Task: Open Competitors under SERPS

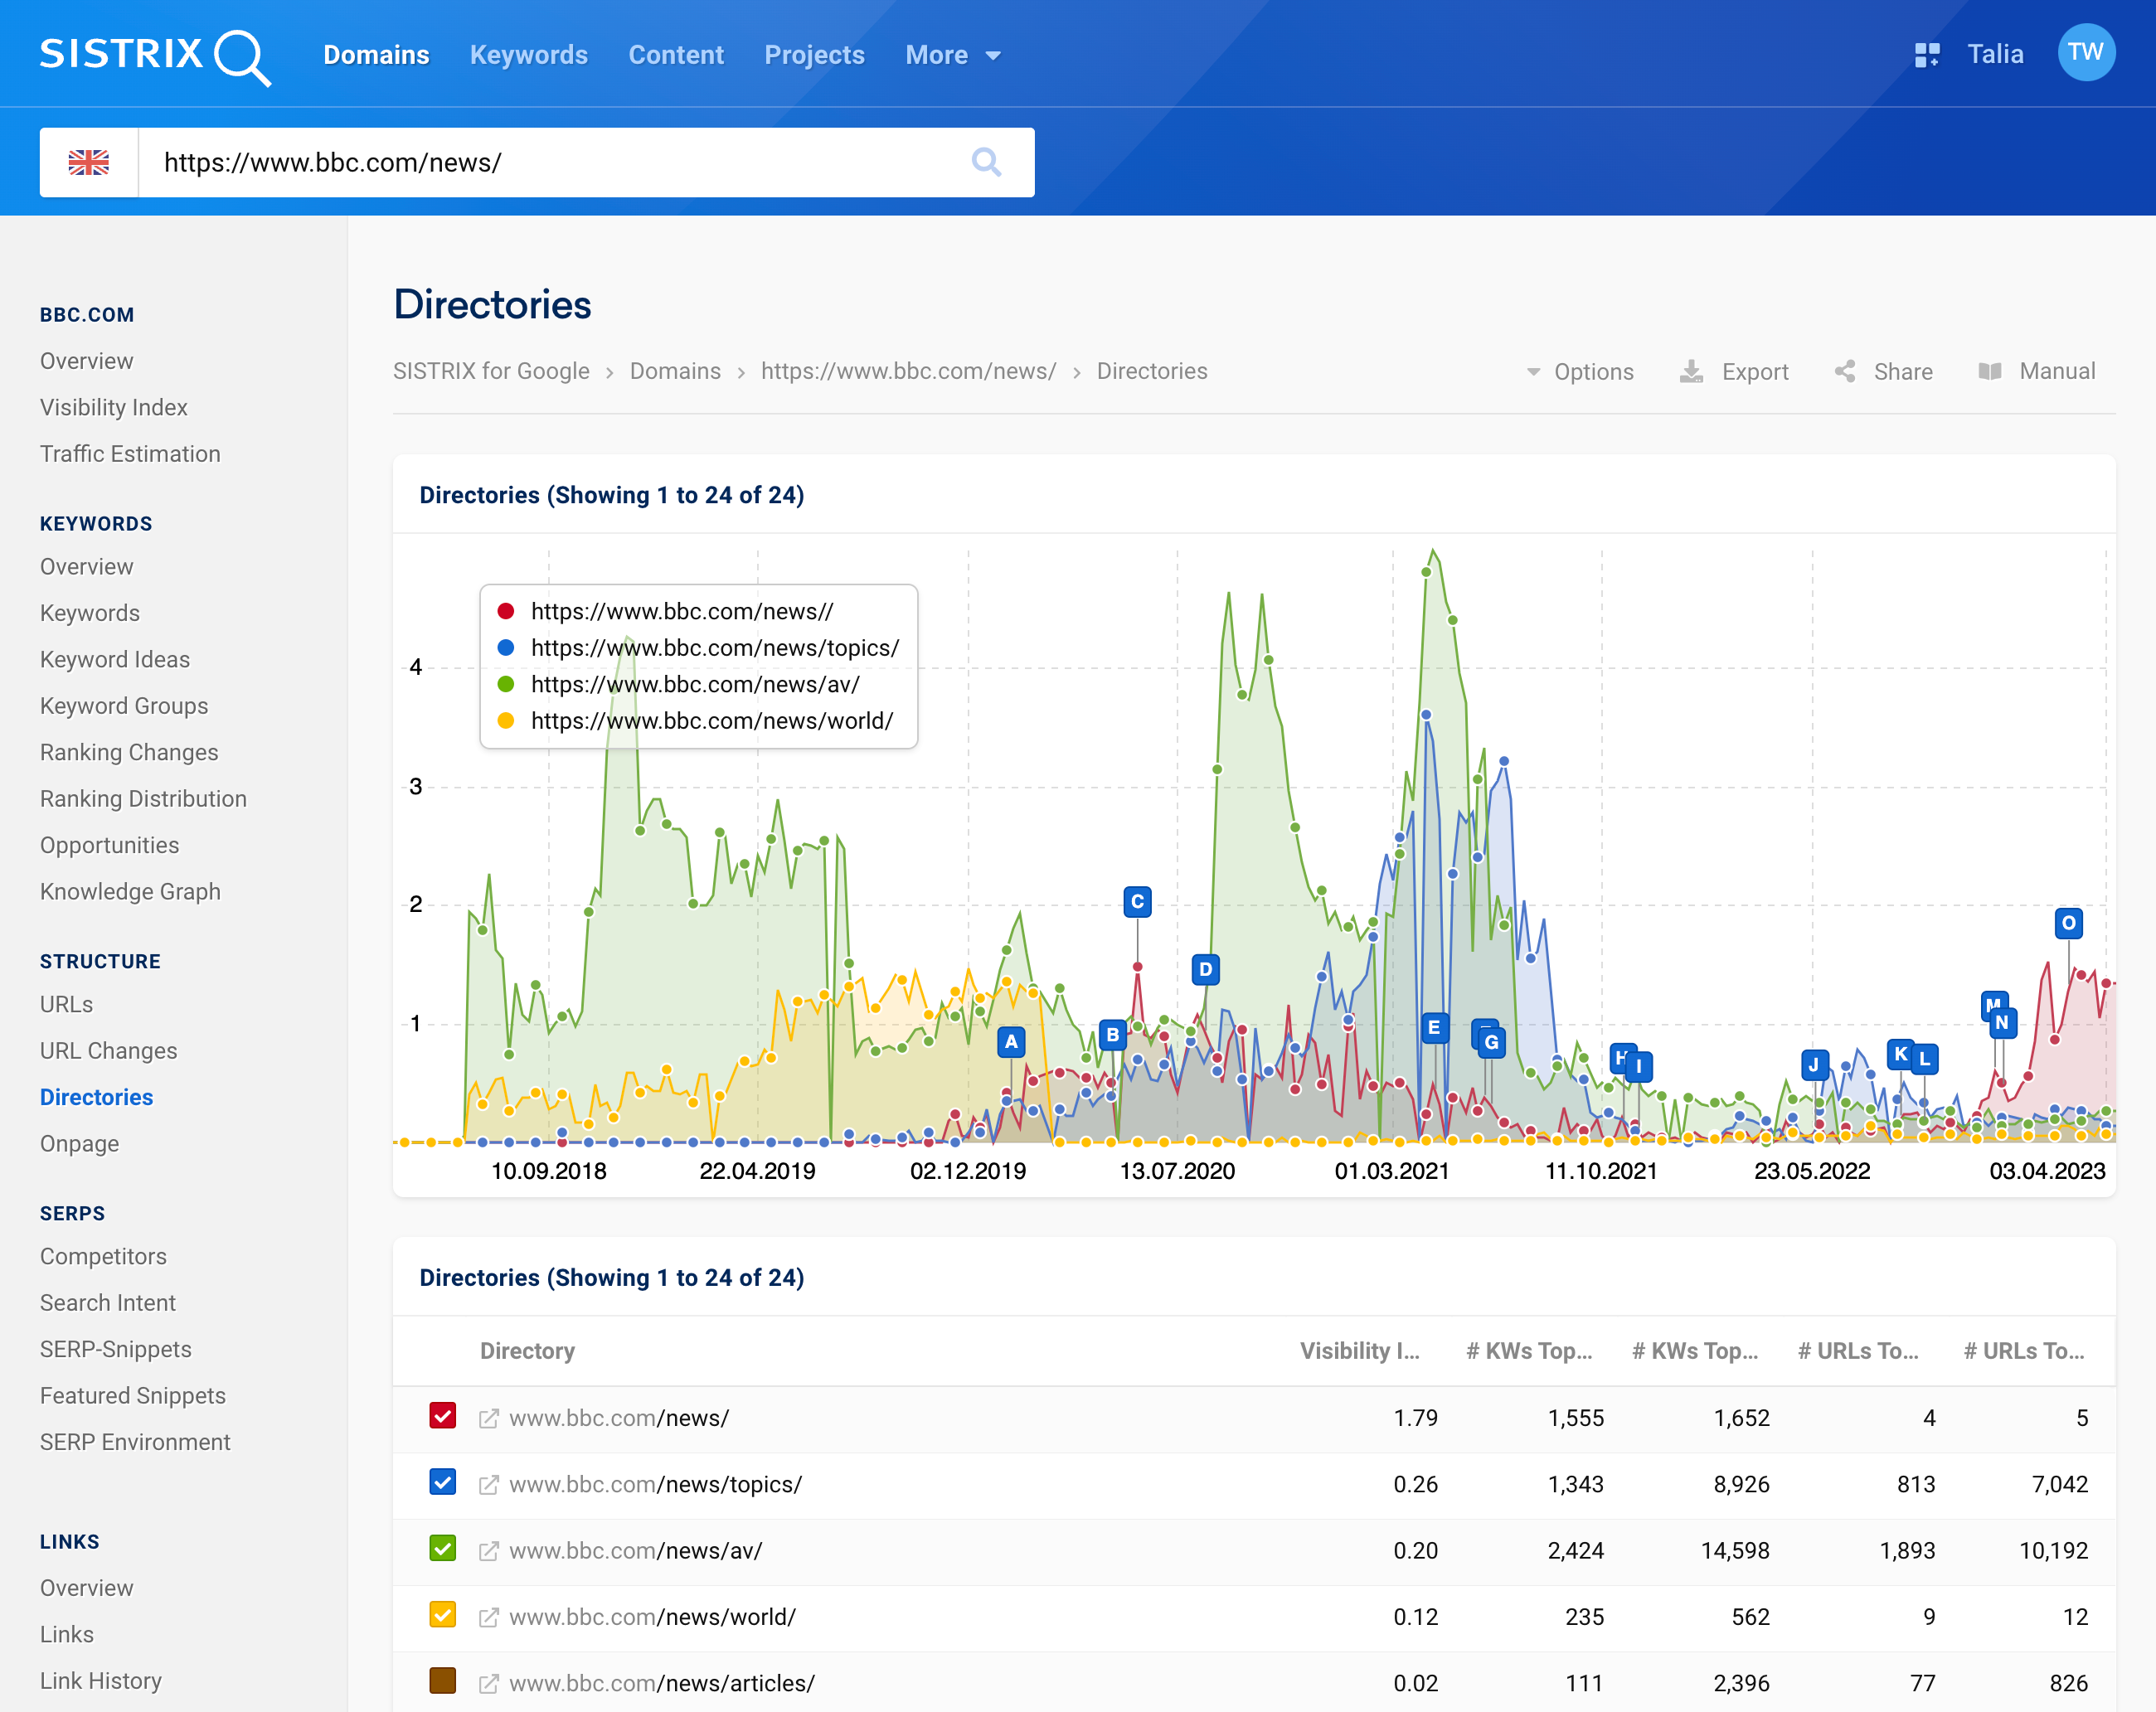Action: tap(103, 1256)
